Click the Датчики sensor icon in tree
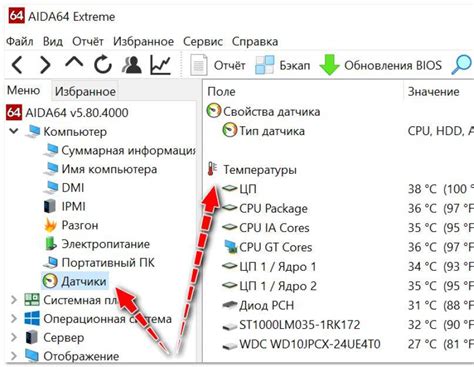The width and height of the screenshot is (474, 367). (50, 281)
